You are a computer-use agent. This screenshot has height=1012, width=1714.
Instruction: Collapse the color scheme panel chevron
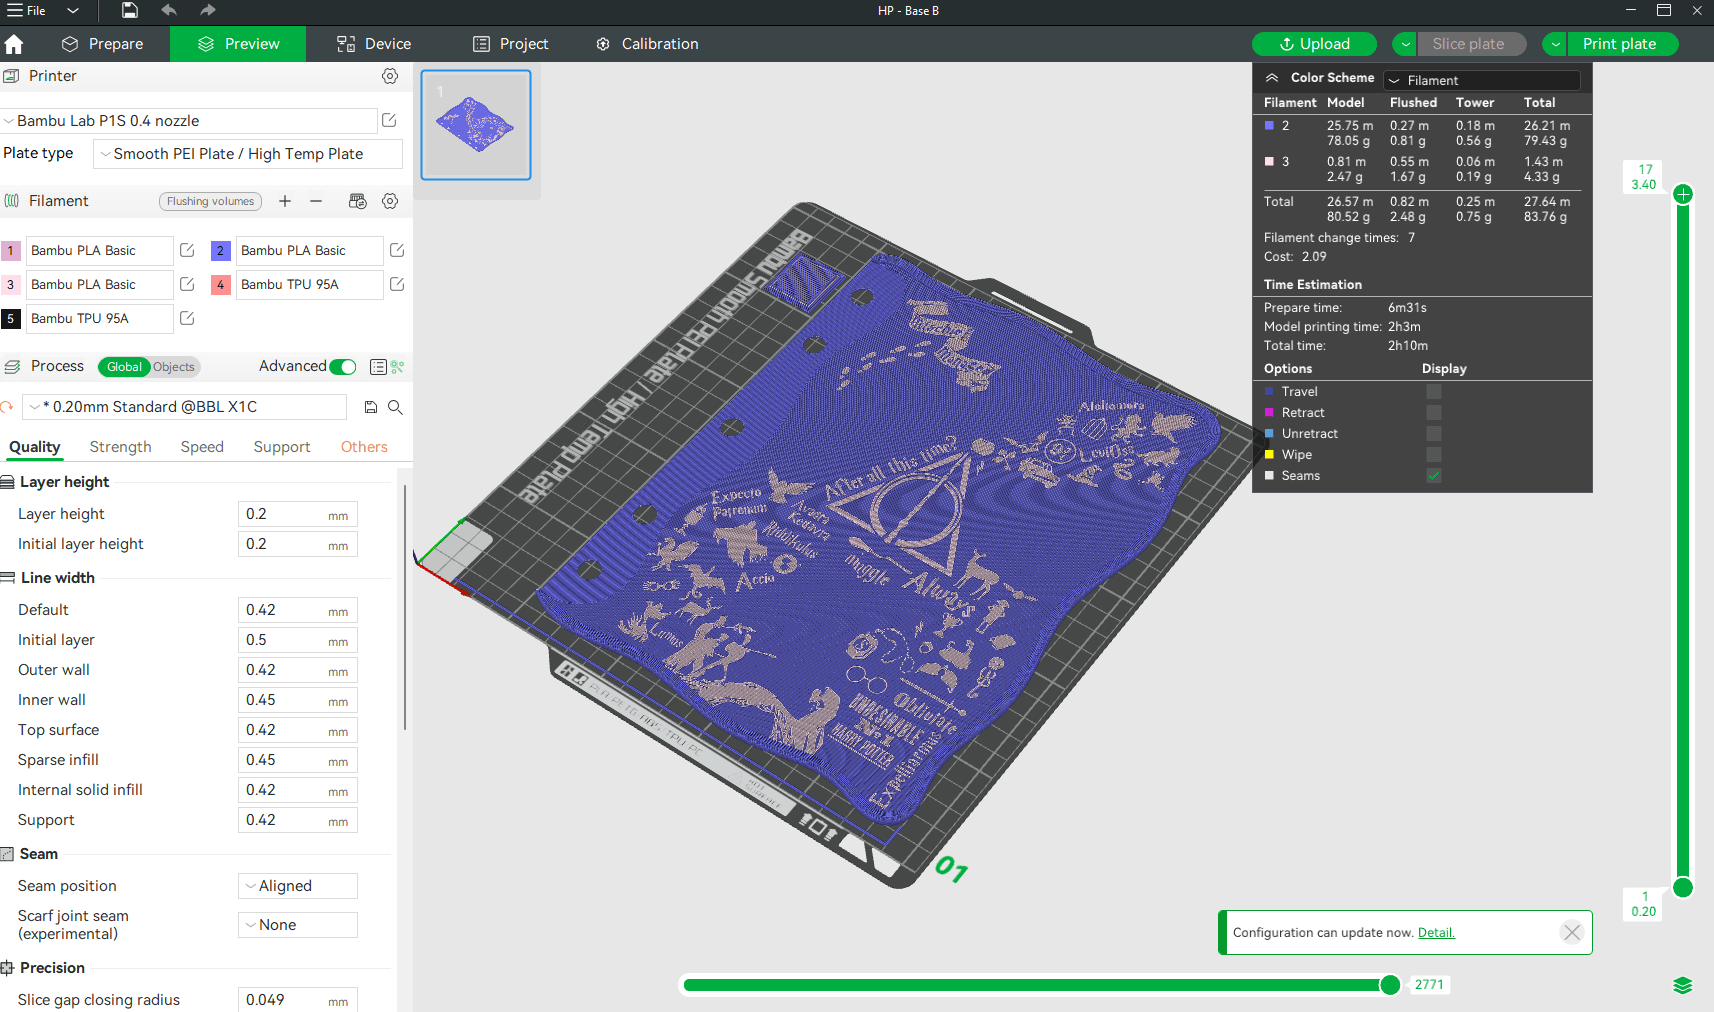pos(1272,78)
